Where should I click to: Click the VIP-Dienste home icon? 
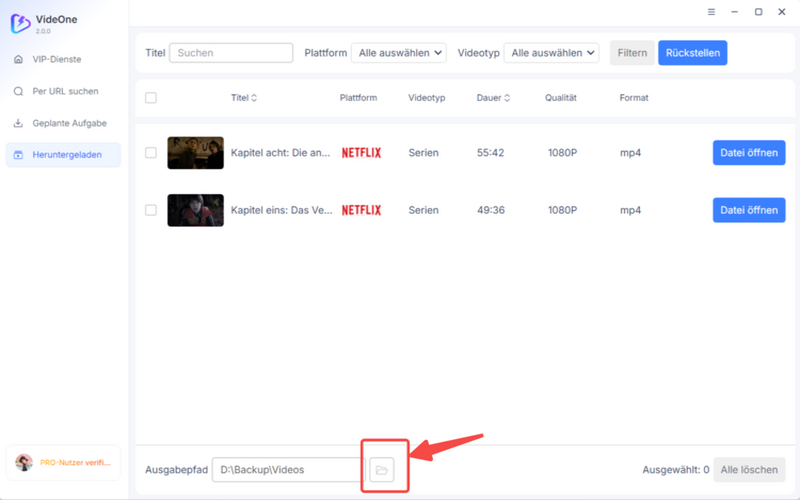(18, 59)
